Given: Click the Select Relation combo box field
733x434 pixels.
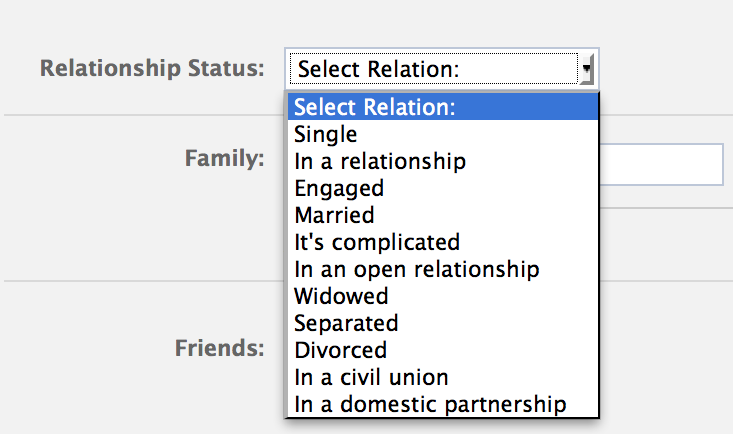Looking at the screenshot, I should coord(432,69).
